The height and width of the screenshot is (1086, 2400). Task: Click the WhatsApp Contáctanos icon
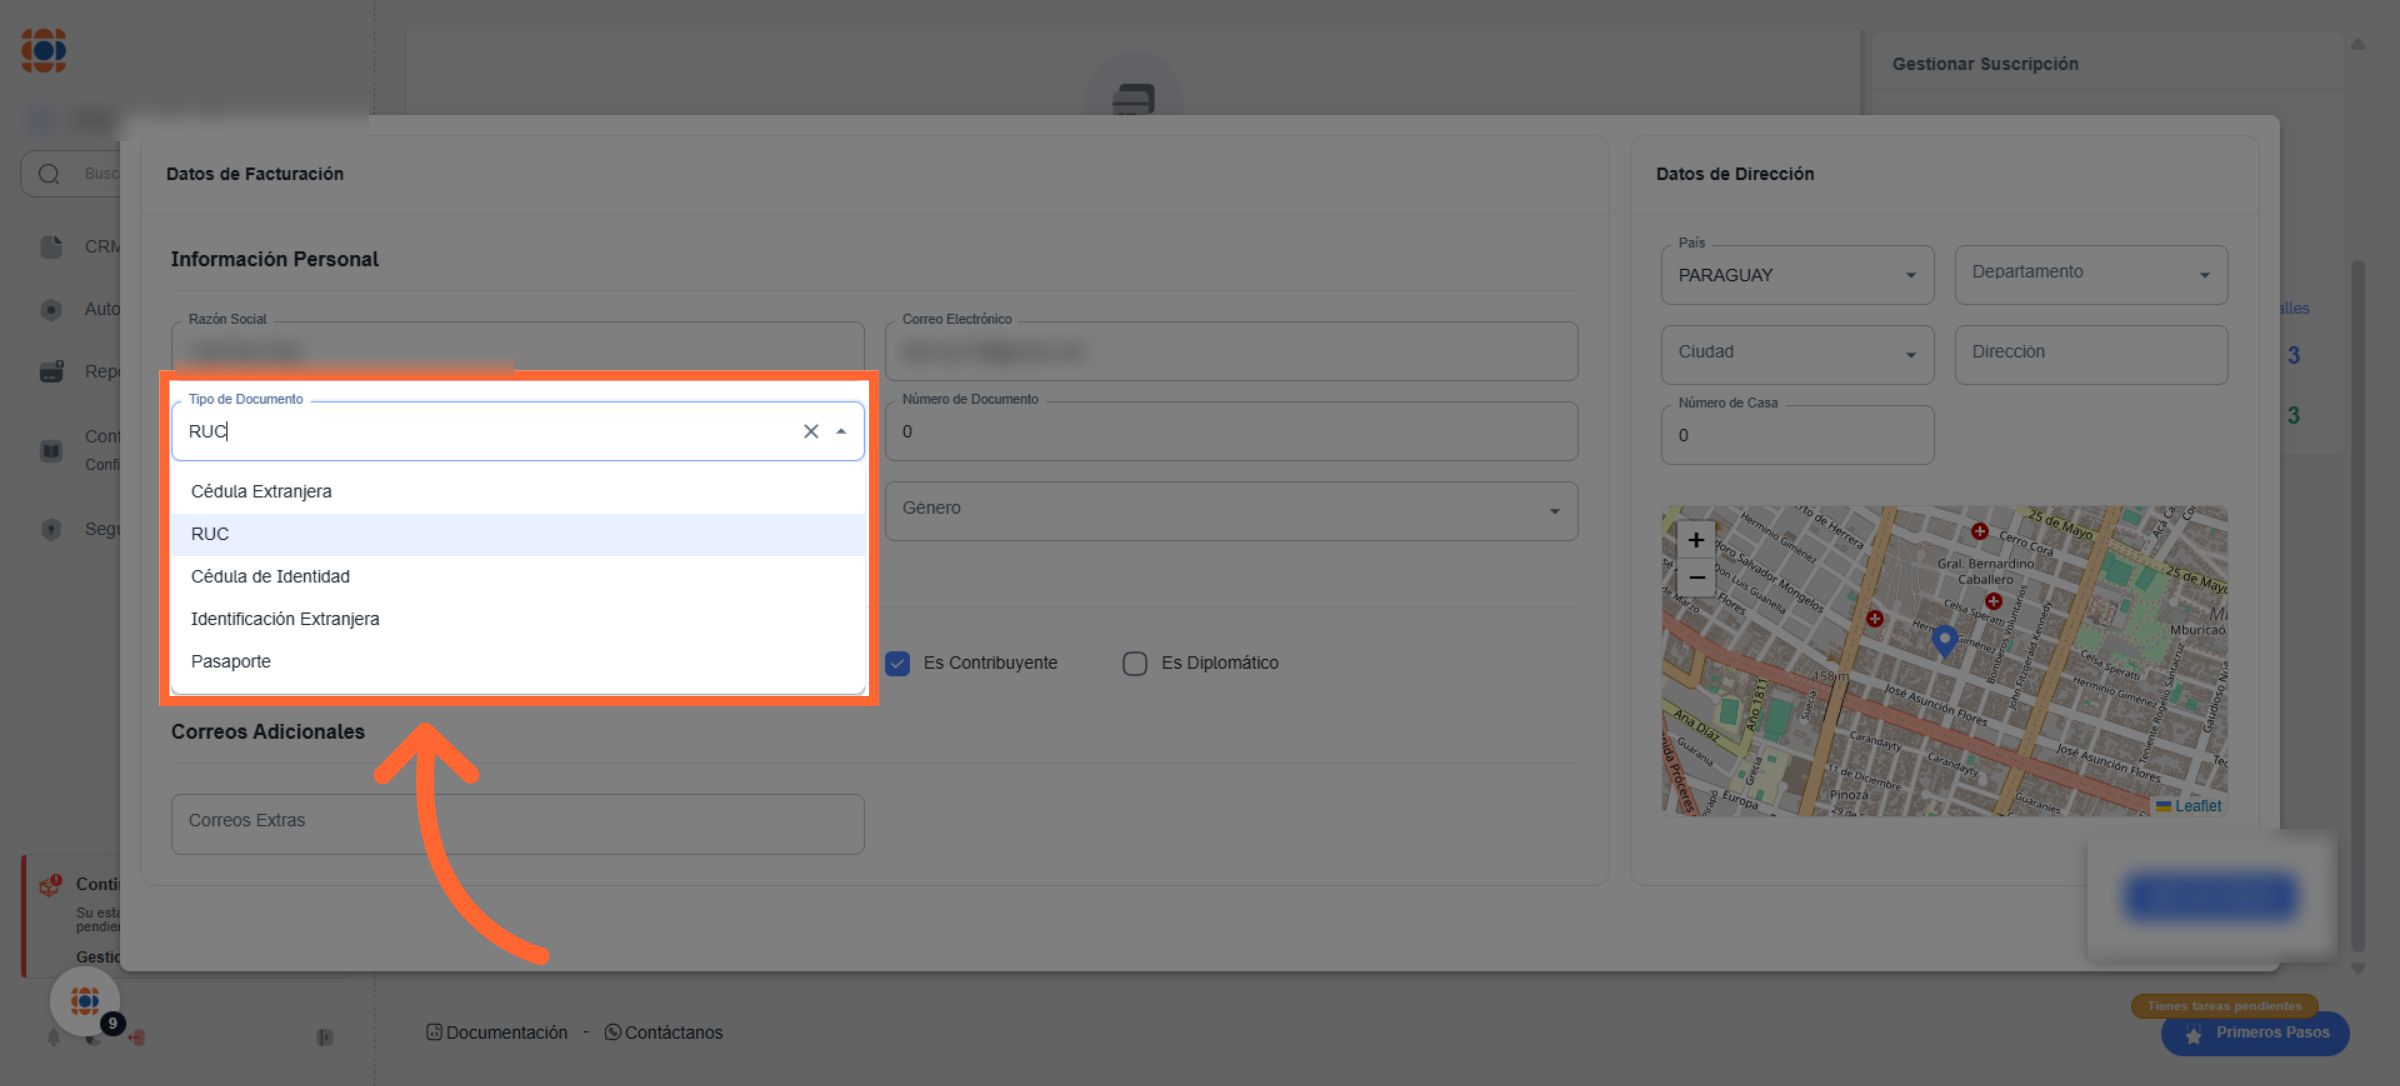613,1032
